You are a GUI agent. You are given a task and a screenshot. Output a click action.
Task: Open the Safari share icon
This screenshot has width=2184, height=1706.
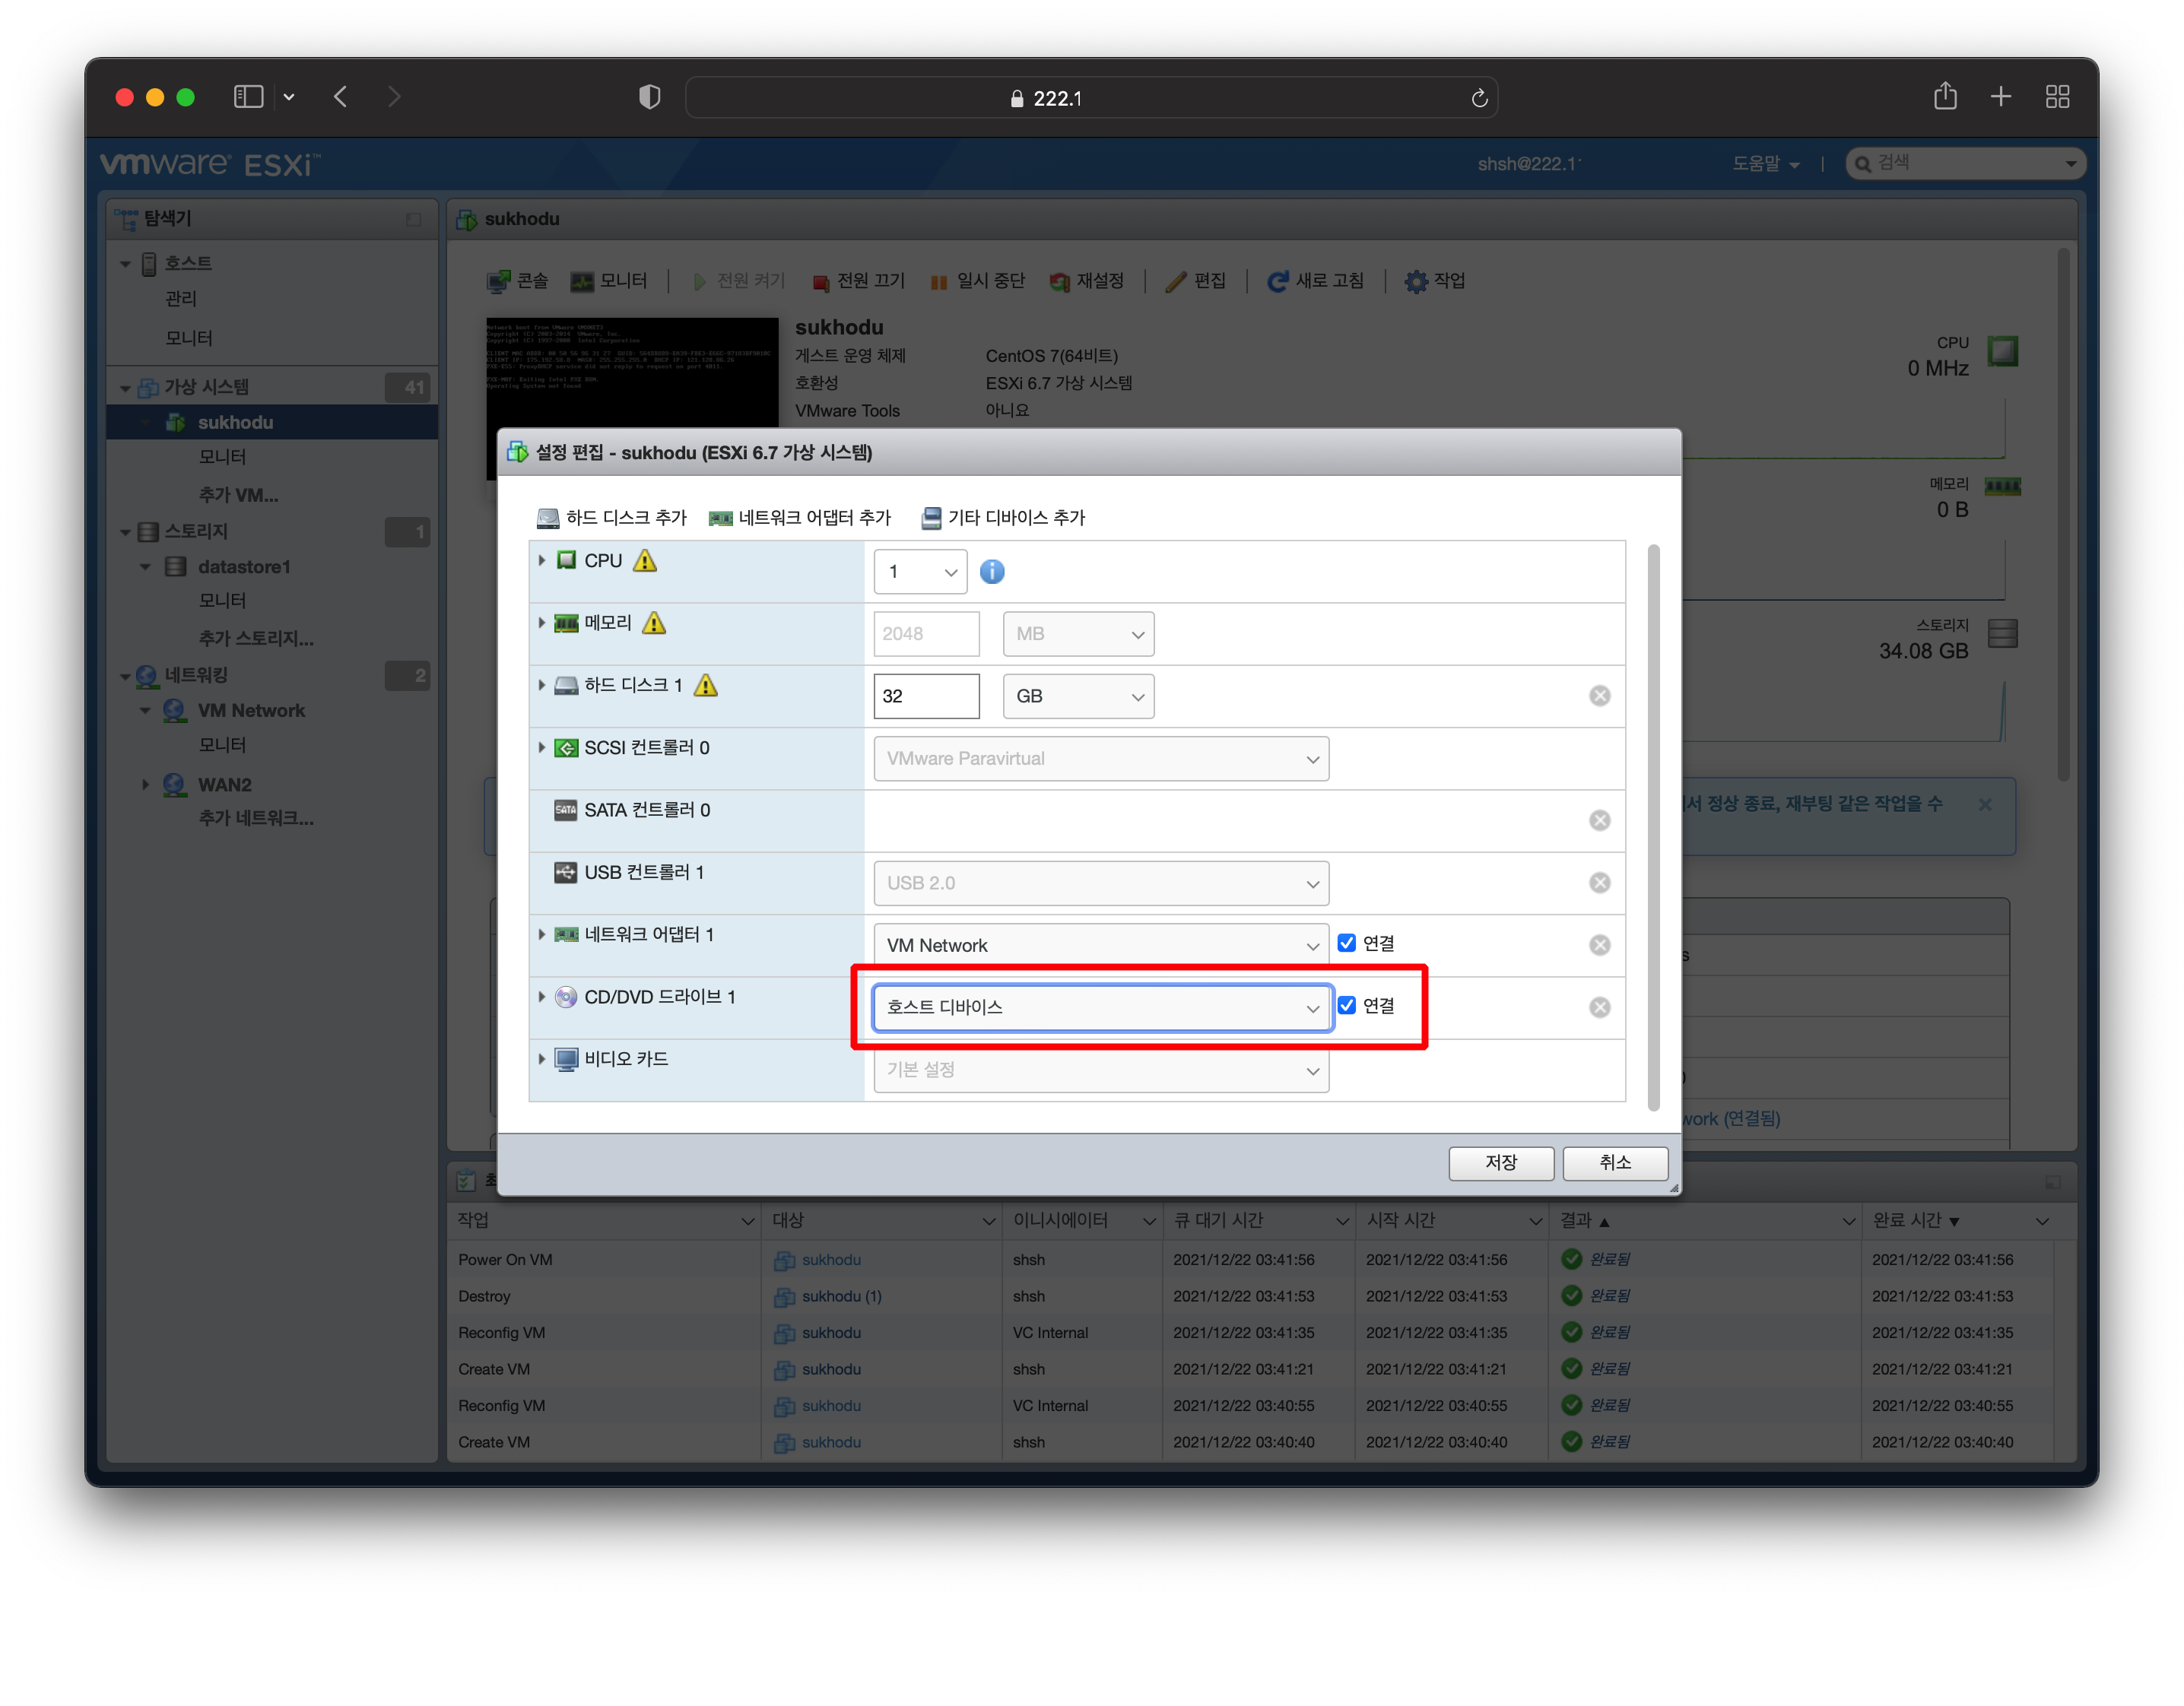pyautogui.click(x=1944, y=97)
